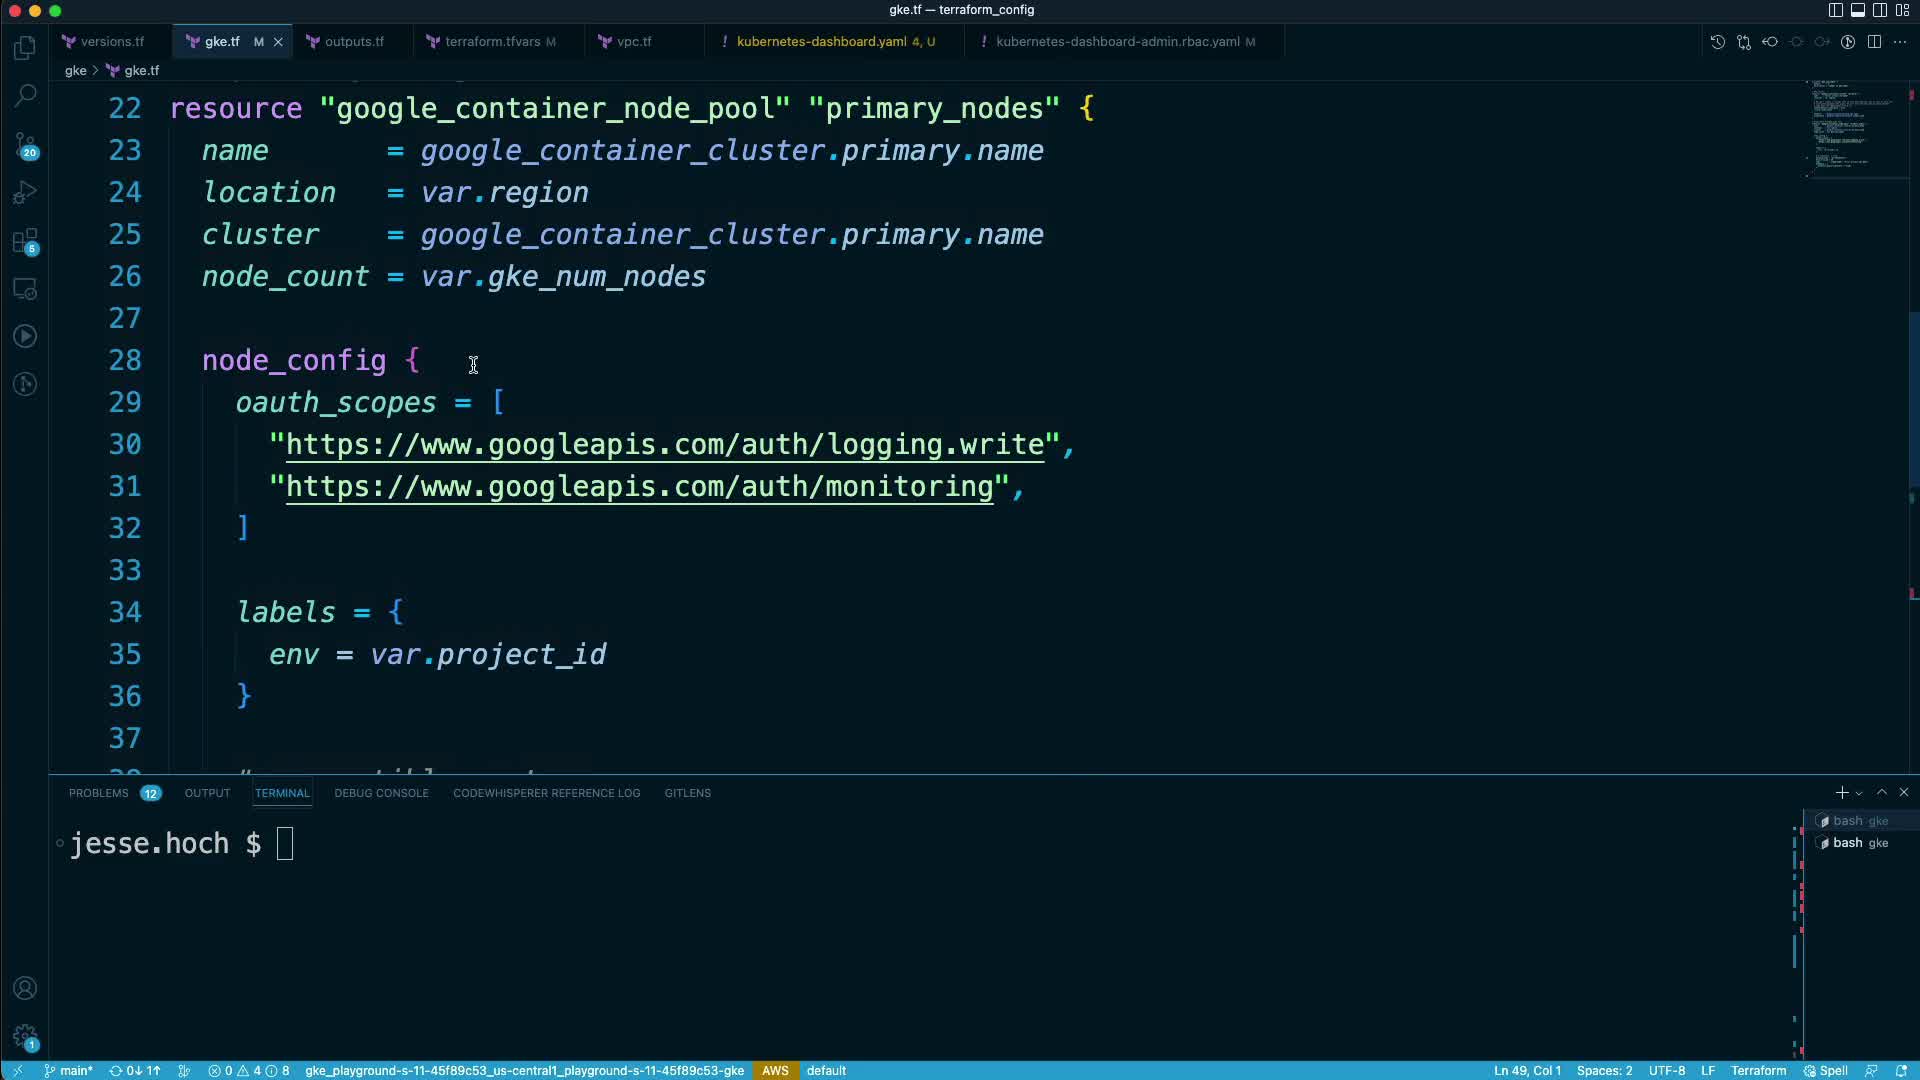Open editor More Actions ellipsis menu

pyautogui.click(x=1900, y=42)
